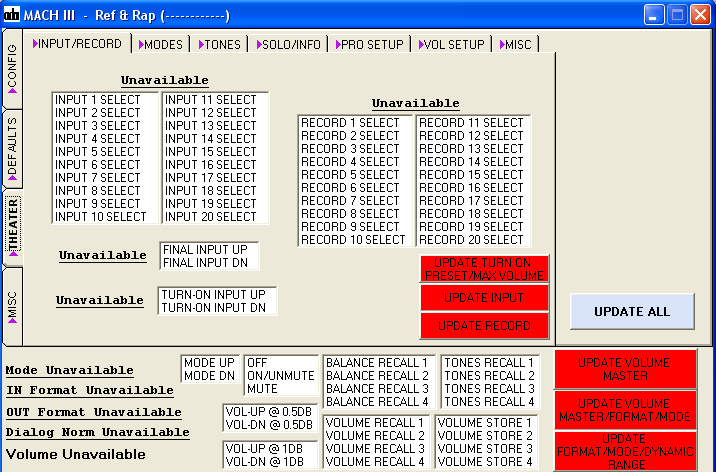Select VOLUME STORE 2 entry
This screenshot has width=716, height=472.
485,435
